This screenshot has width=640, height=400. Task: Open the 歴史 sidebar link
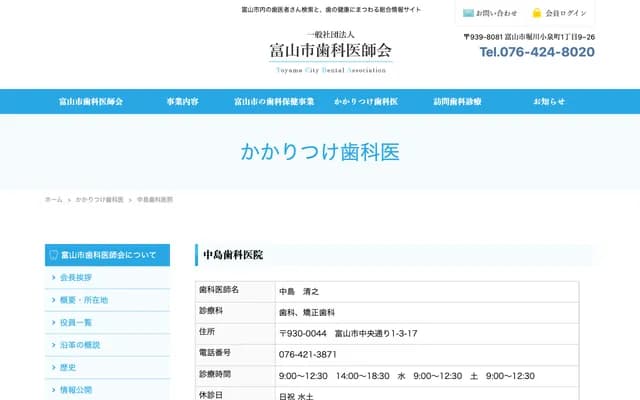coord(69,367)
